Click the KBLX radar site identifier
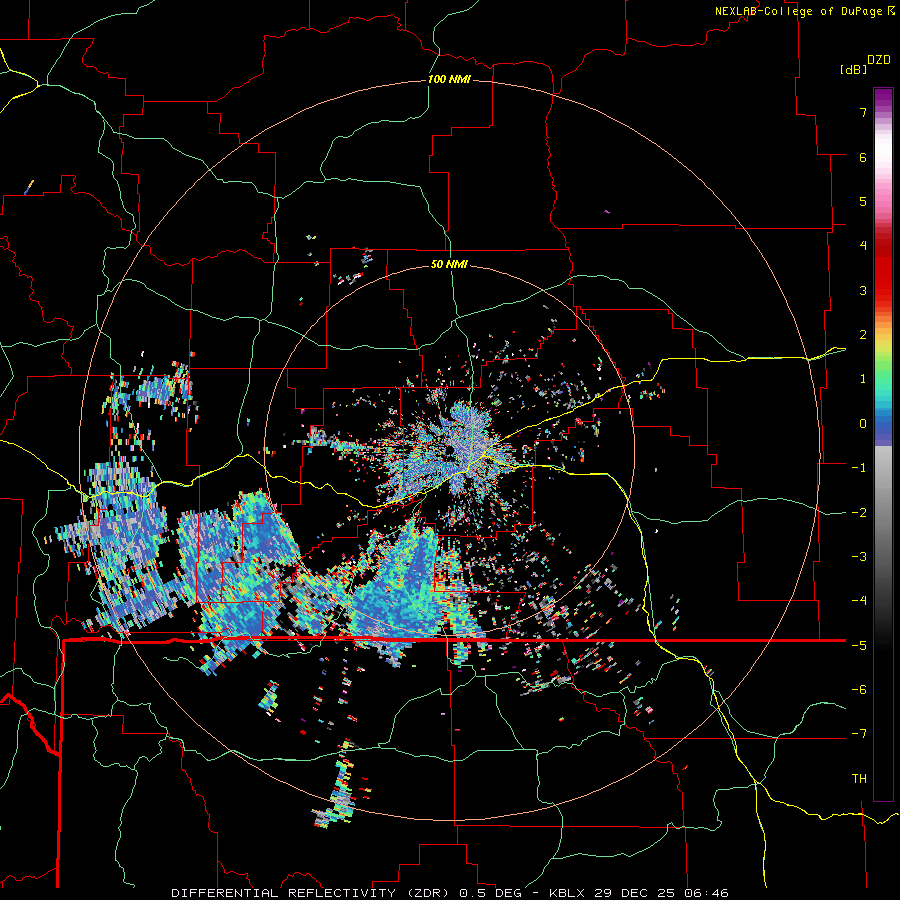This screenshot has width=900, height=900. click(x=568, y=893)
